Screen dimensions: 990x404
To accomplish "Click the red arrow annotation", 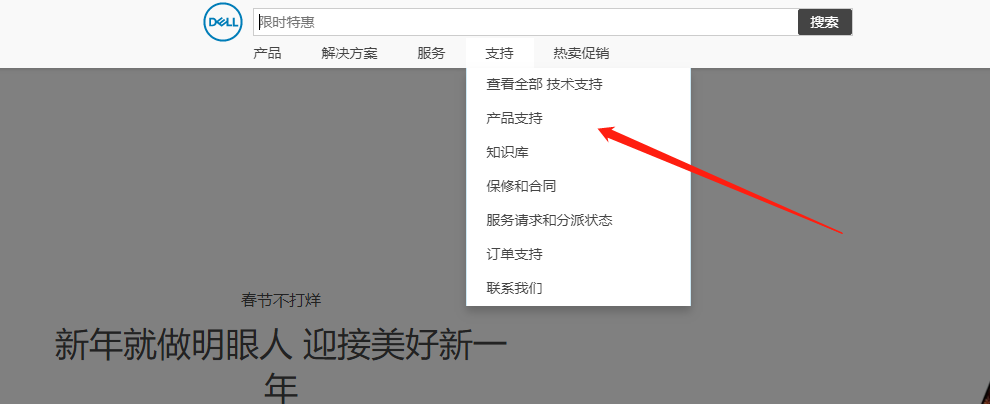I will pos(720,180).
